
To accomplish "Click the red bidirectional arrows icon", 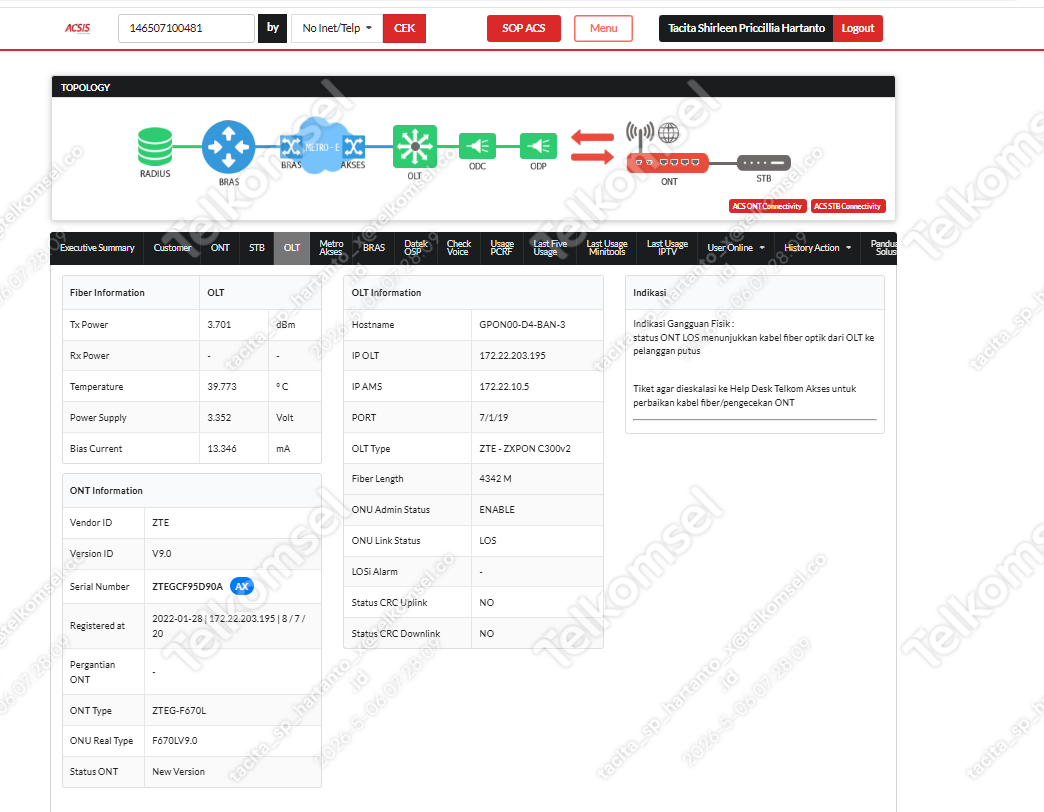I will tap(593, 147).
